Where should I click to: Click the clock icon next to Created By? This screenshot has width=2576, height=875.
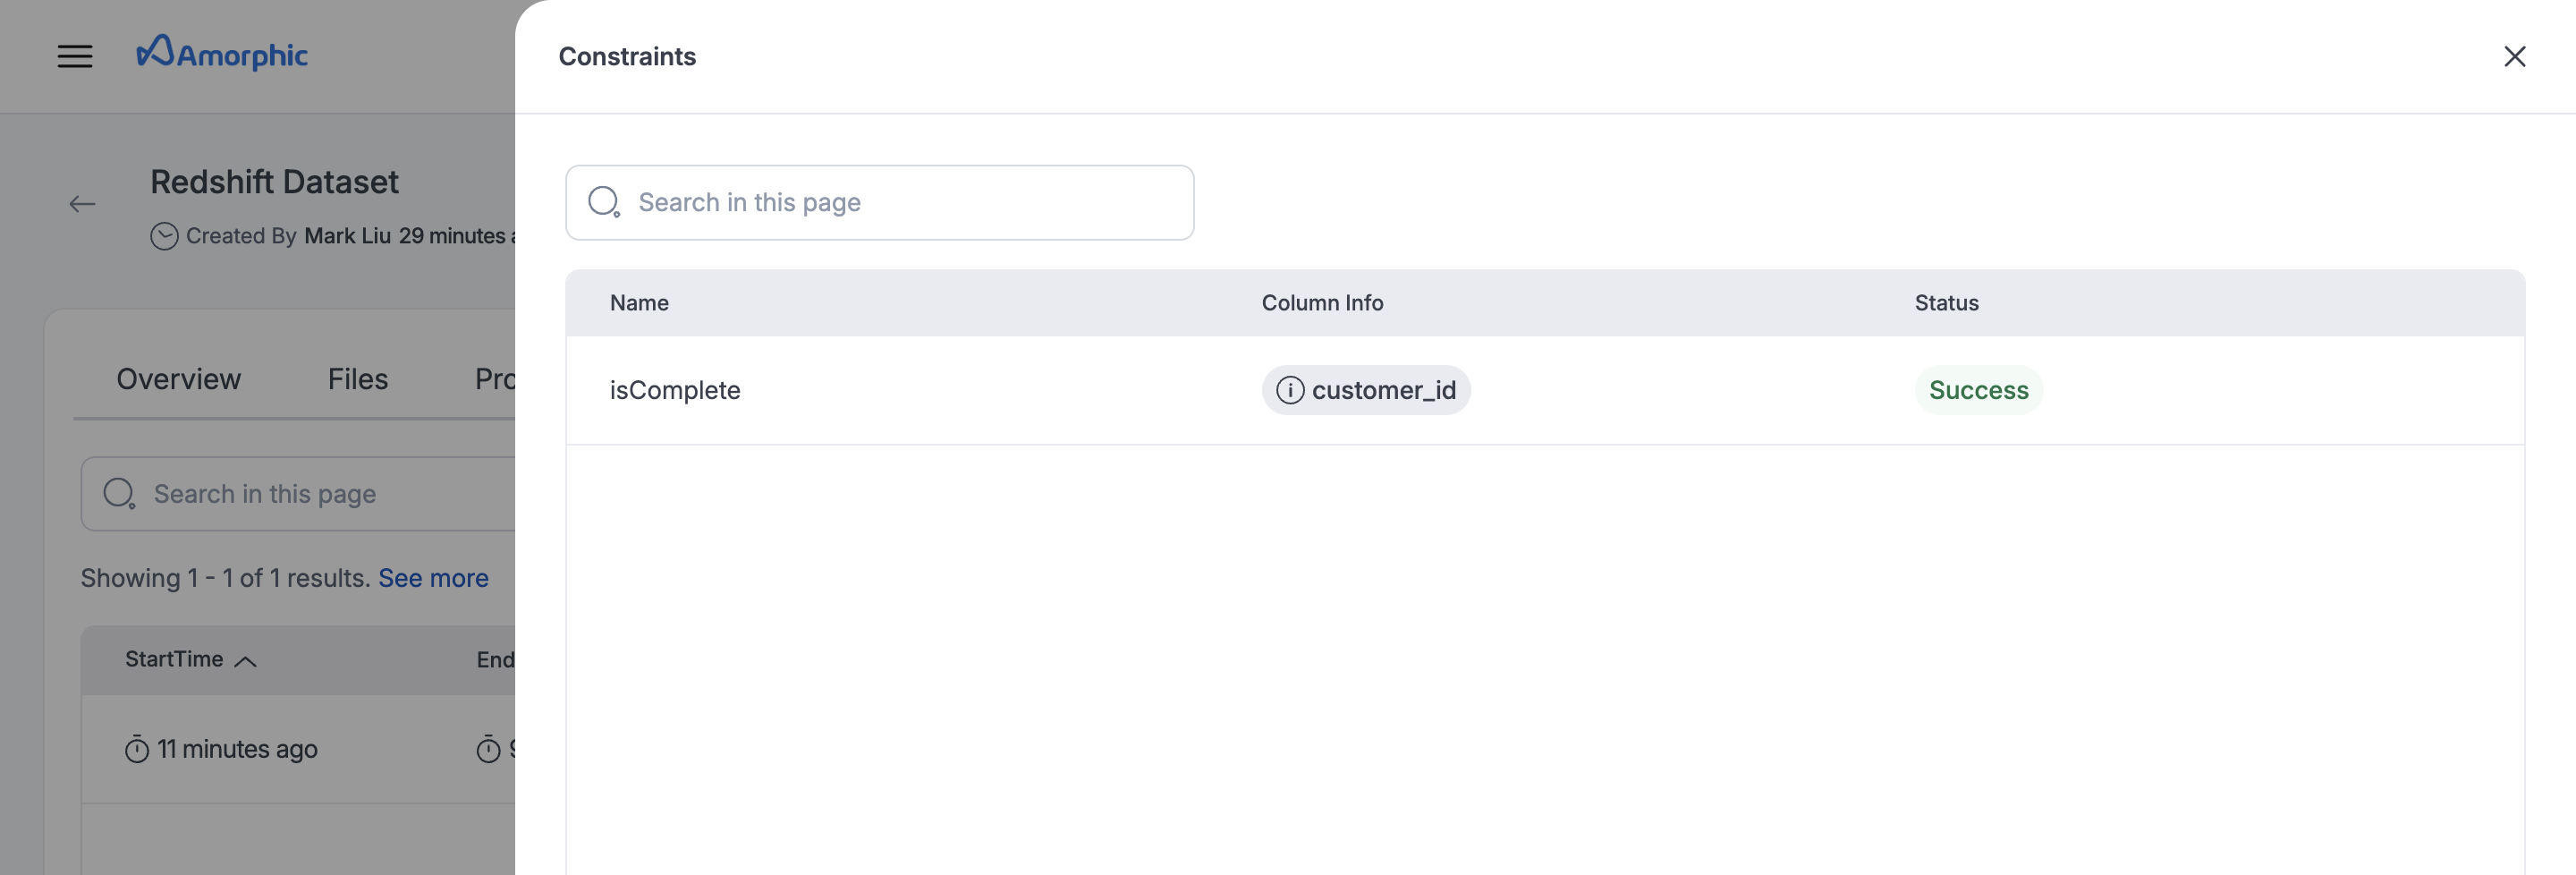pyautogui.click(x=164, y=236)
